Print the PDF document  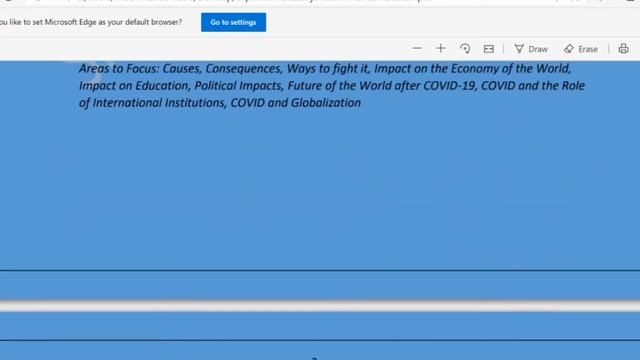tap(623, 49)
